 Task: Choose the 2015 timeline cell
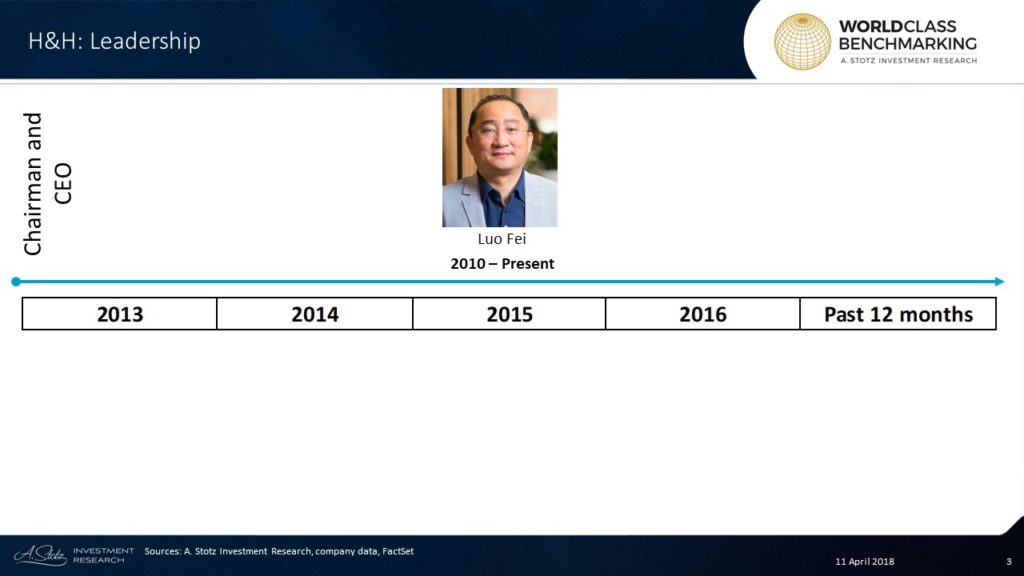pyautogui.click(x=509, y=314)
